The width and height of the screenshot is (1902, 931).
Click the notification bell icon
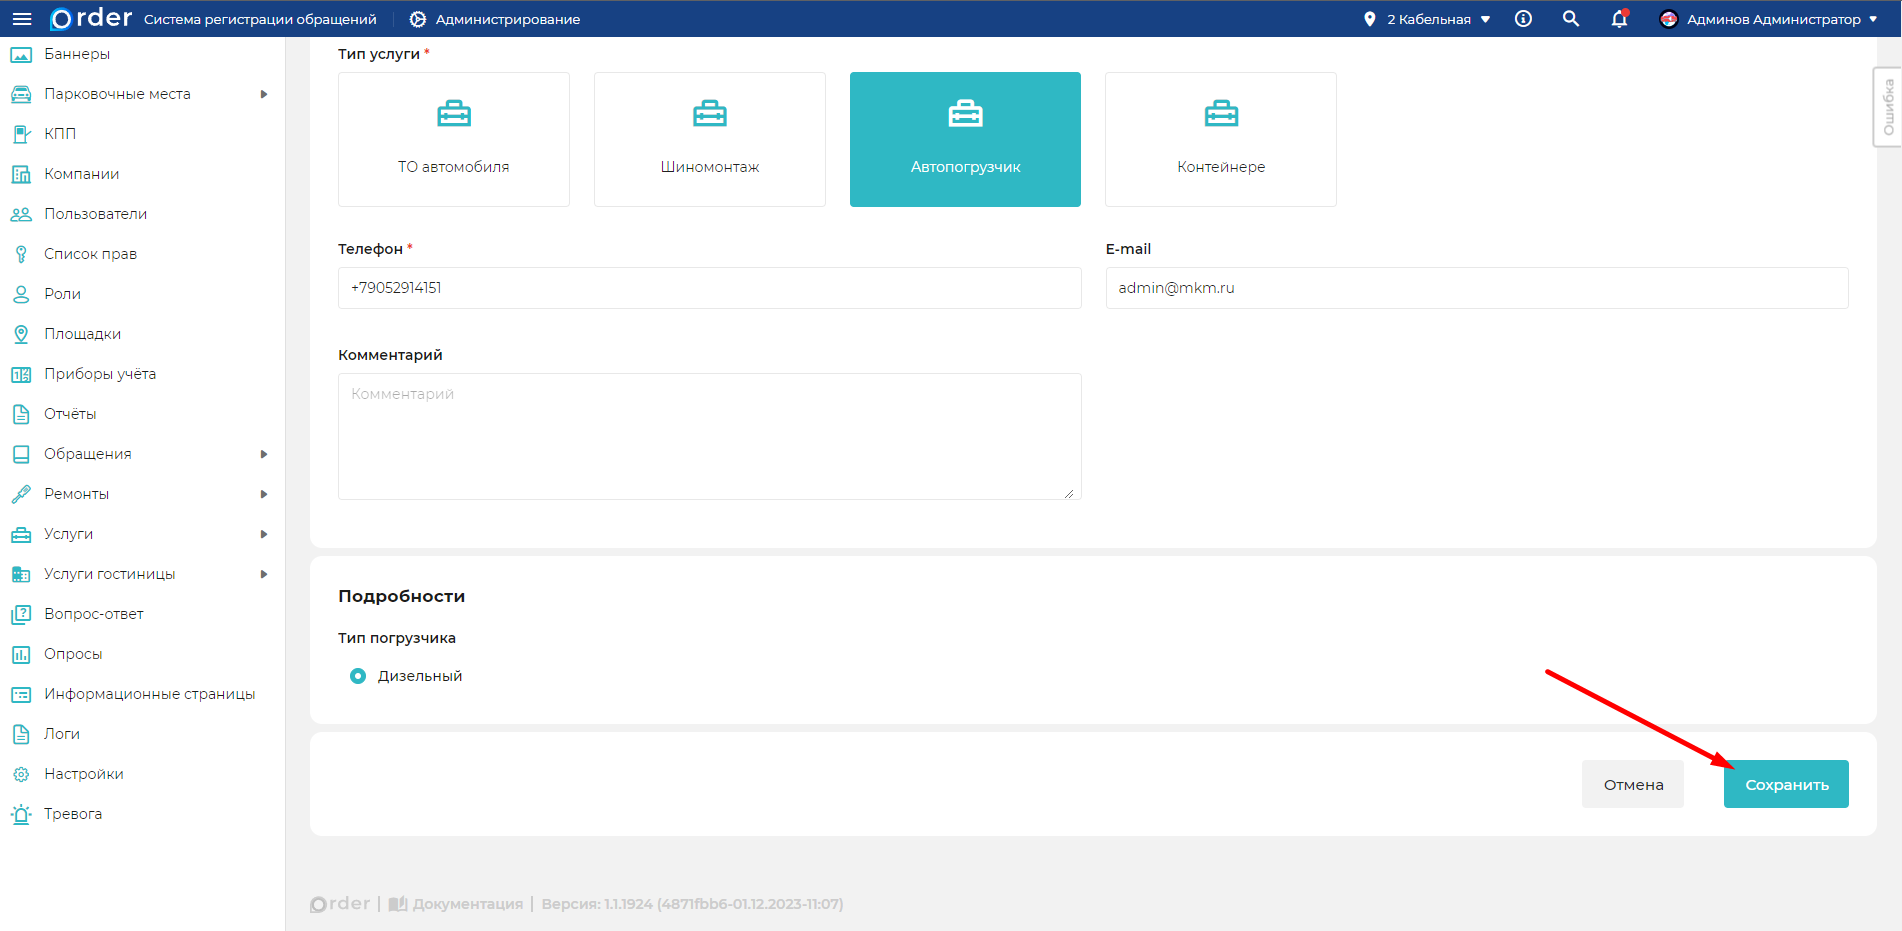(1619, 19)
